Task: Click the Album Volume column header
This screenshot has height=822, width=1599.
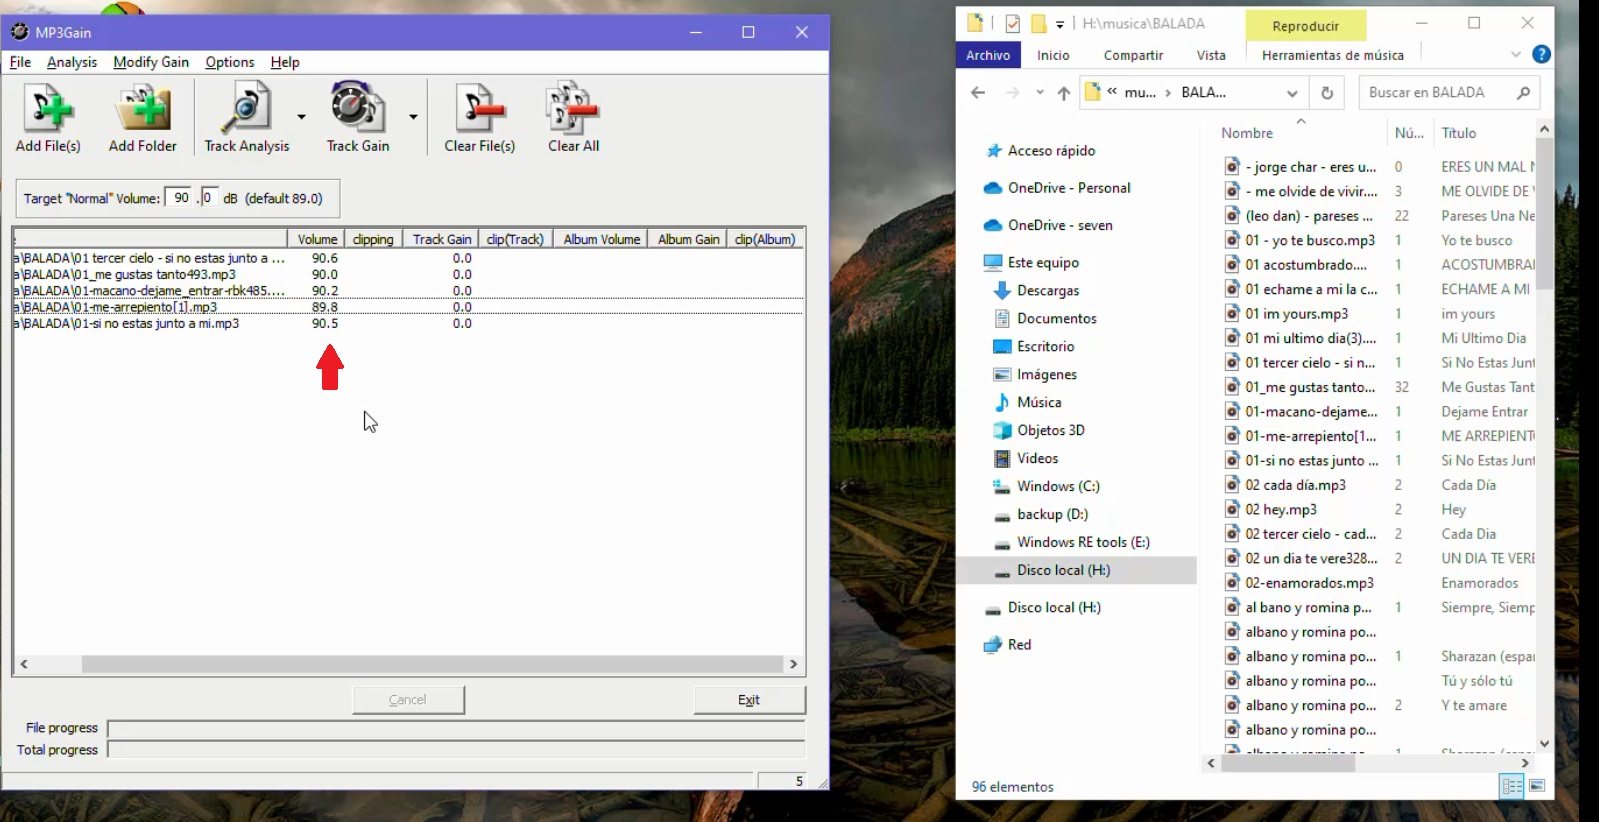Action: coord(601,239)
